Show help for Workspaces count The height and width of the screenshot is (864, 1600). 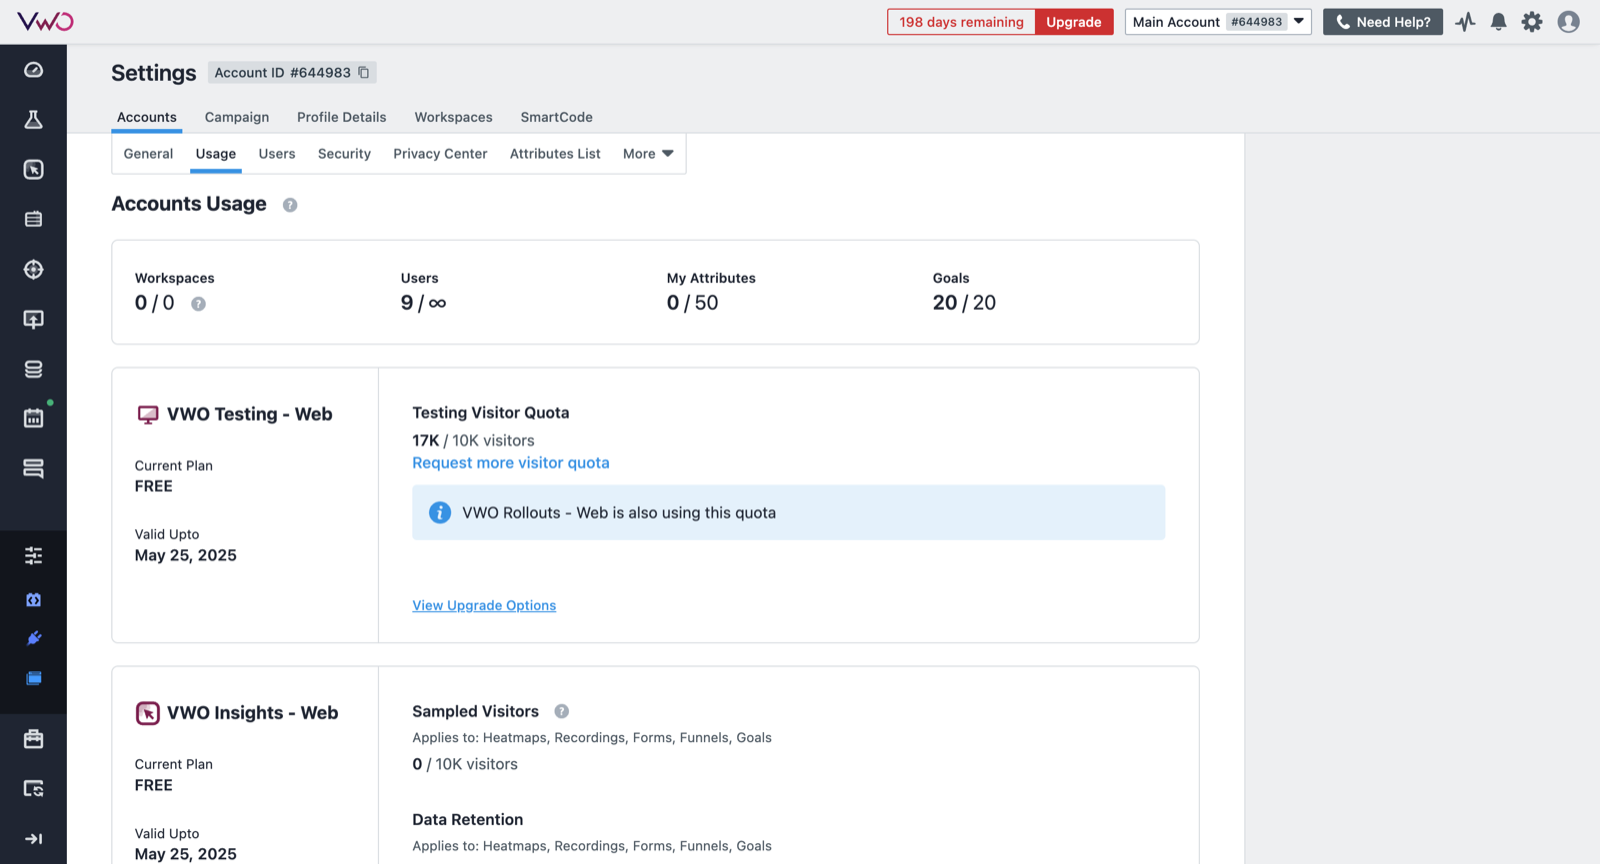pyautogui.click(x=198, y=304)
